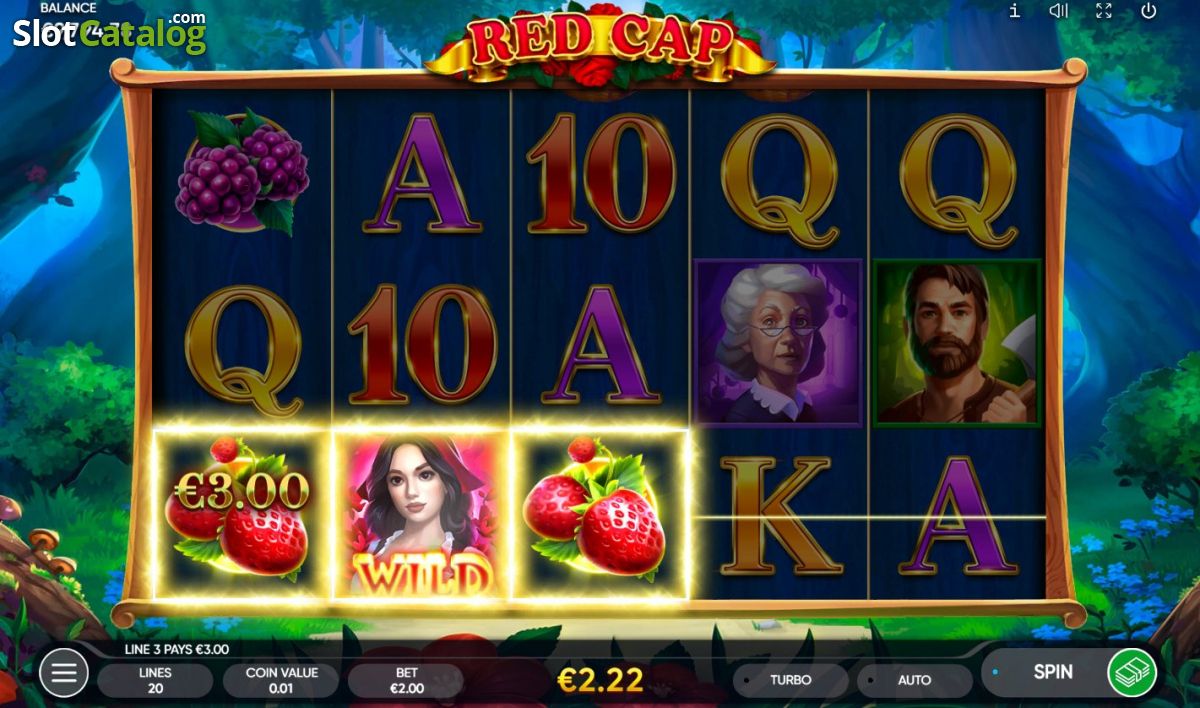Click the strawberry showing €3.00
Viewport: 1200px width, 708px height.
click(241, 515)
